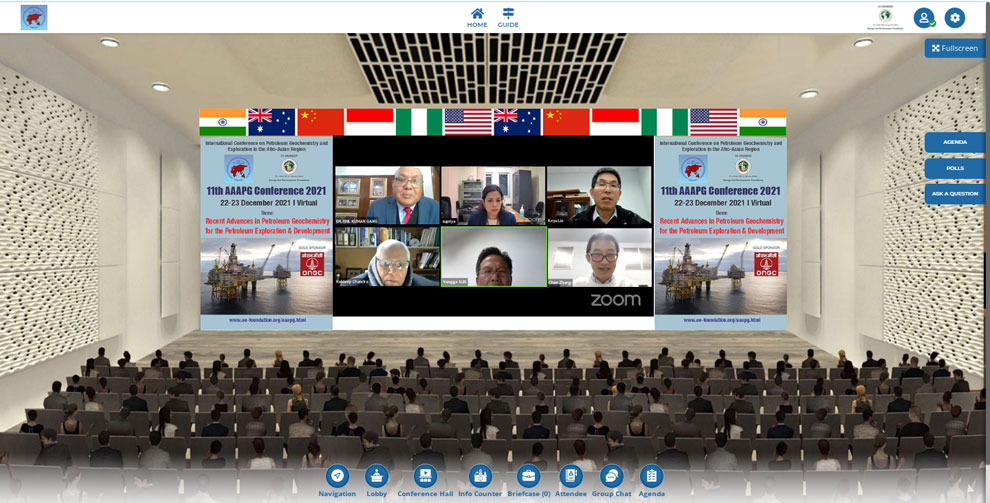
Task: Open Agenda from bottom bar
Action: 651,481
